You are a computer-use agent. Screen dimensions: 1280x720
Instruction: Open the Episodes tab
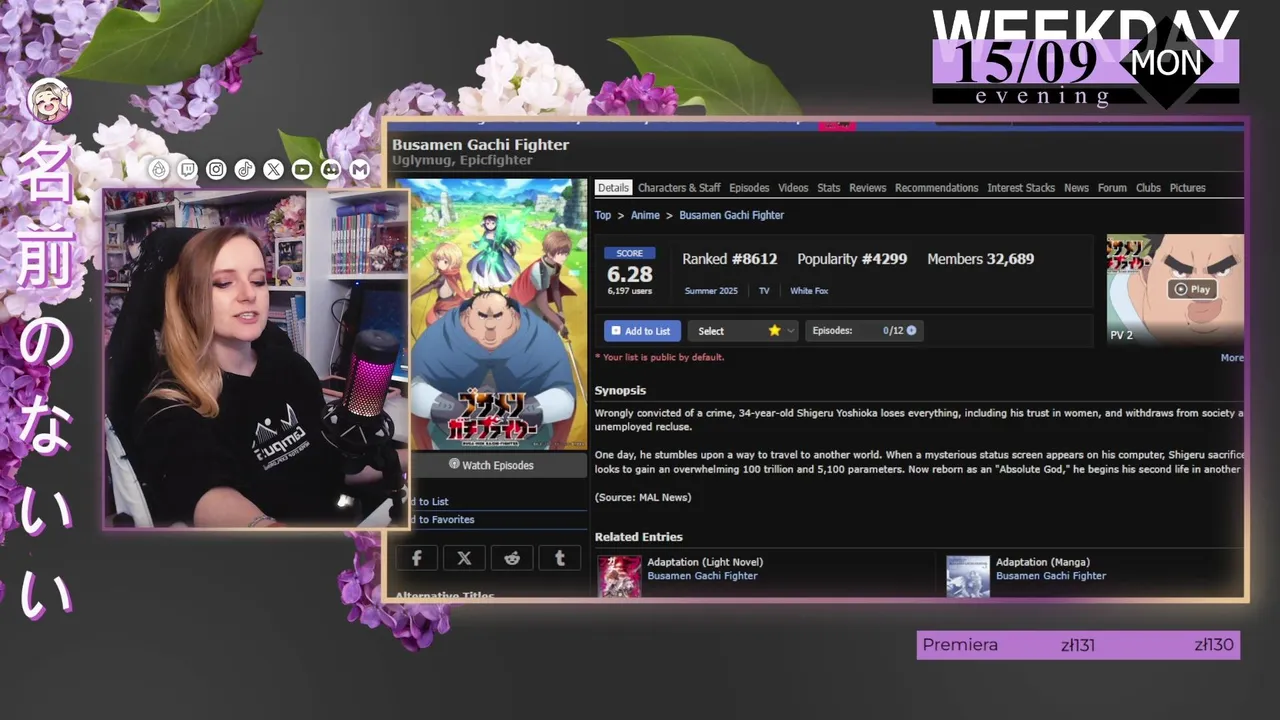coord(749,188)
